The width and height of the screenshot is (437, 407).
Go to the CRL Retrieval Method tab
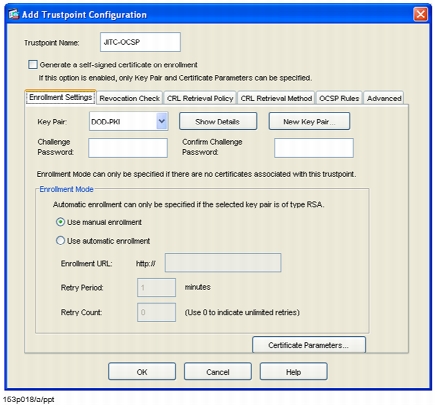[x=276, y=98]
